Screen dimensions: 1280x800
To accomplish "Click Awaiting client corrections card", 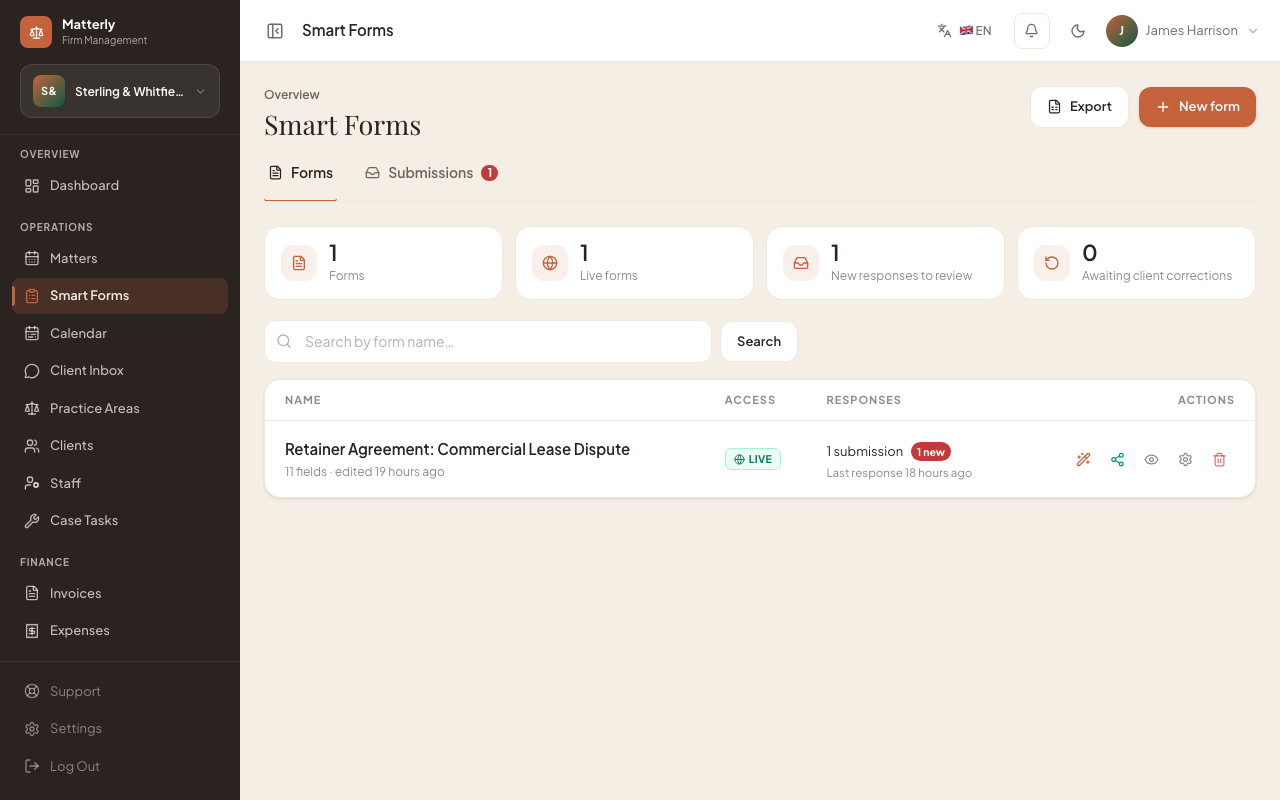I will tap(1136, 263).
